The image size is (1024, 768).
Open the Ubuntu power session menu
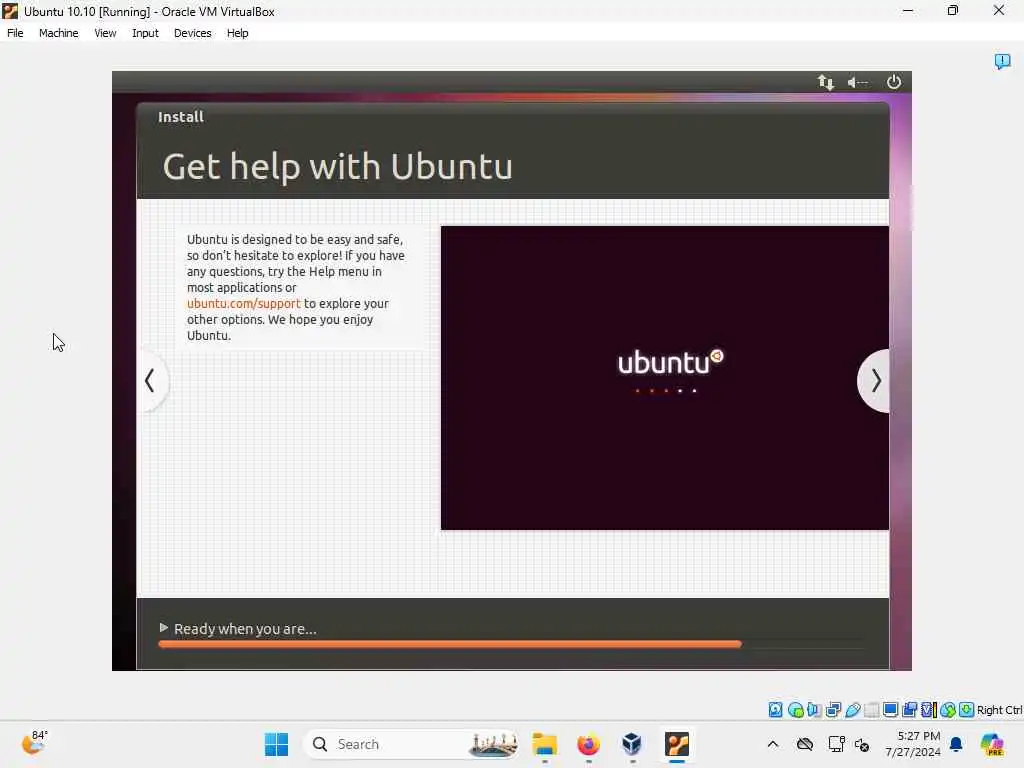point(893,82)
